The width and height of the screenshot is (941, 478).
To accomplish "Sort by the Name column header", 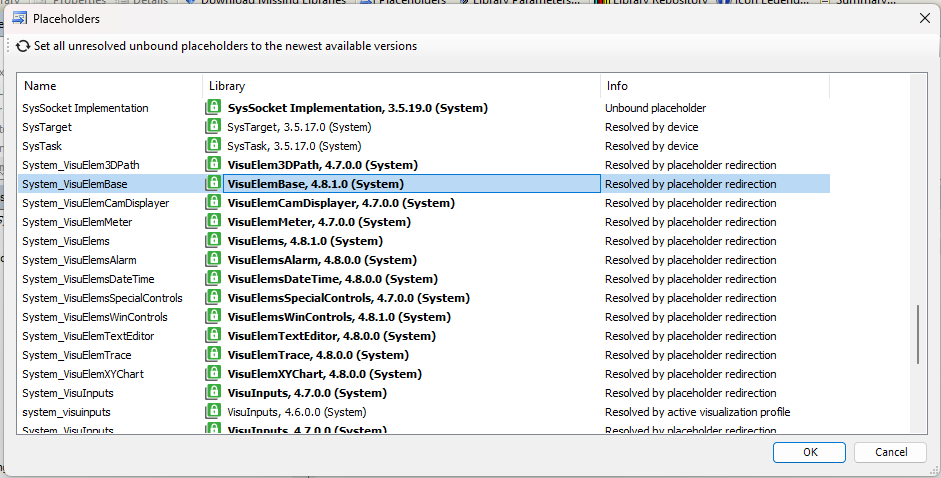I will click(x=110, y=86).
